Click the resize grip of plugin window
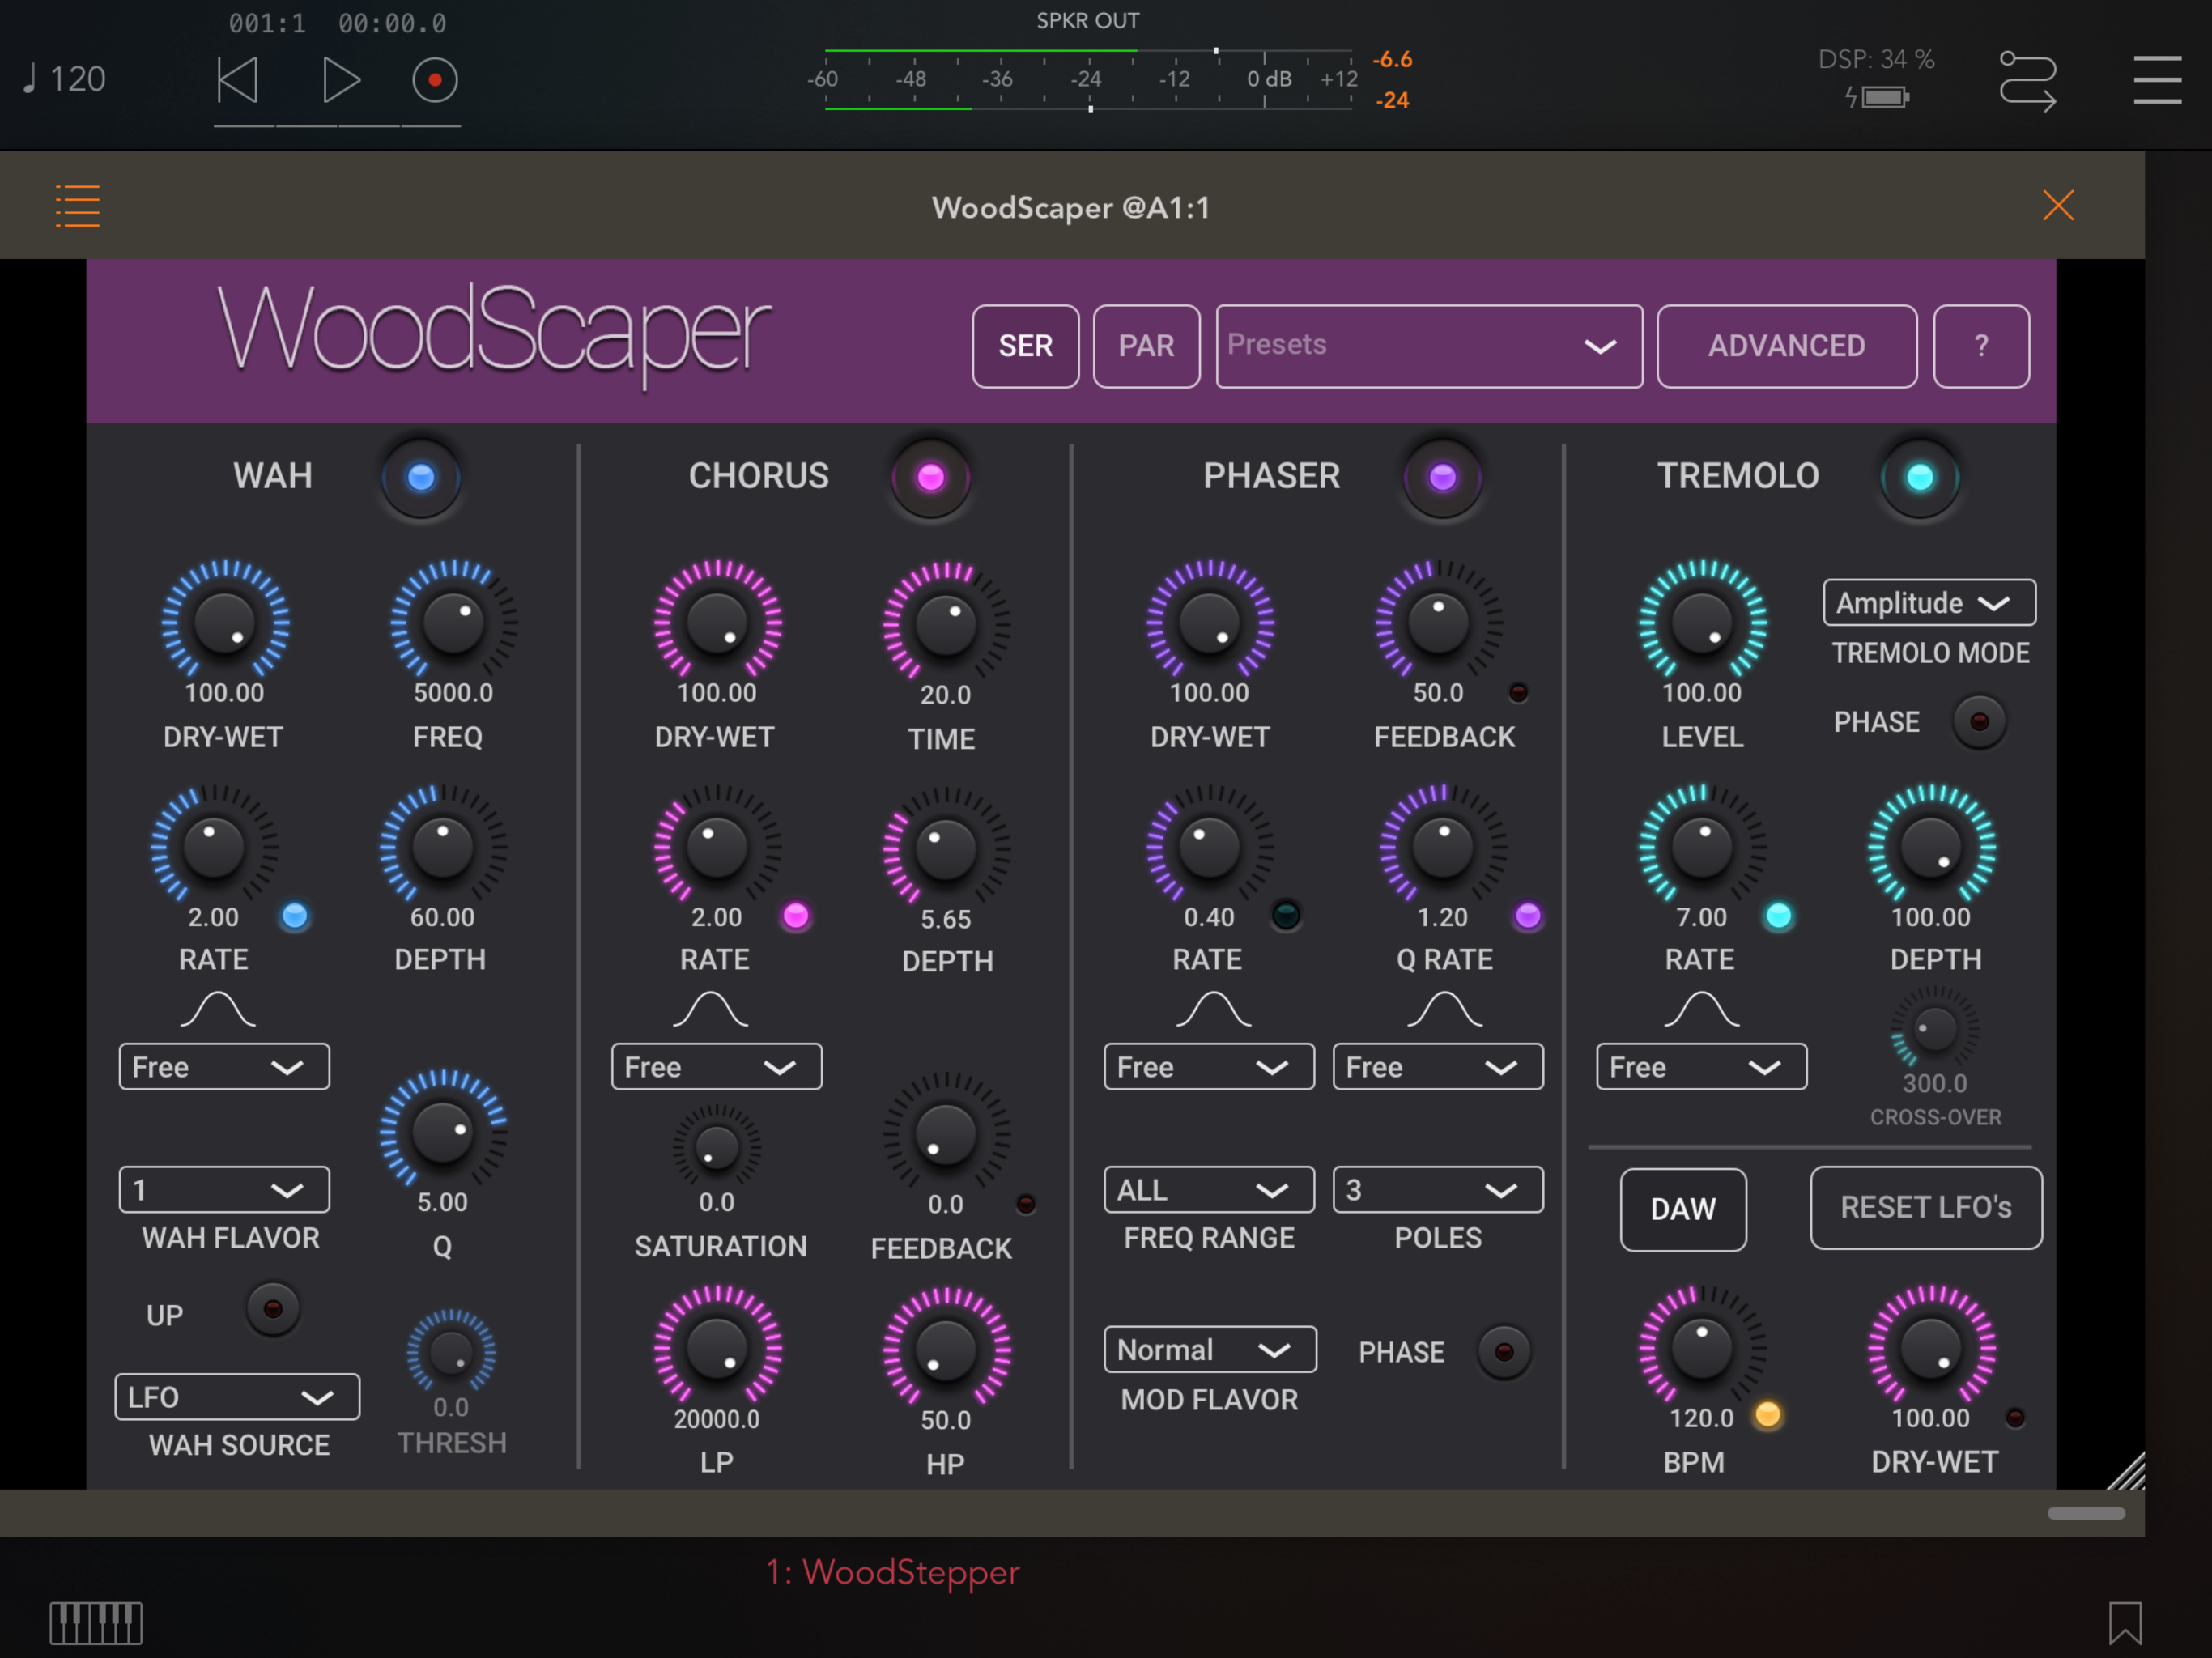The height and width of the screenshot is (1658, 2212). point(2126,1470)
